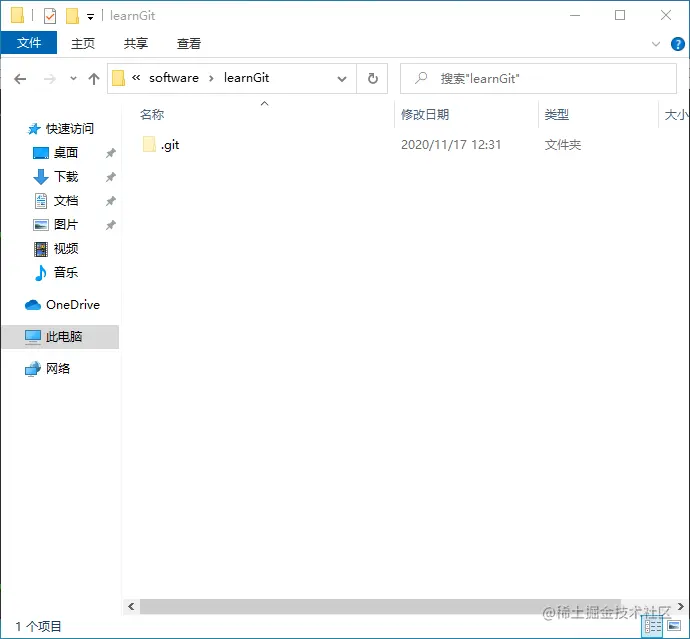Screen dimensions: 690x639
Task: Go up one folder level
Action: (94, 79)
